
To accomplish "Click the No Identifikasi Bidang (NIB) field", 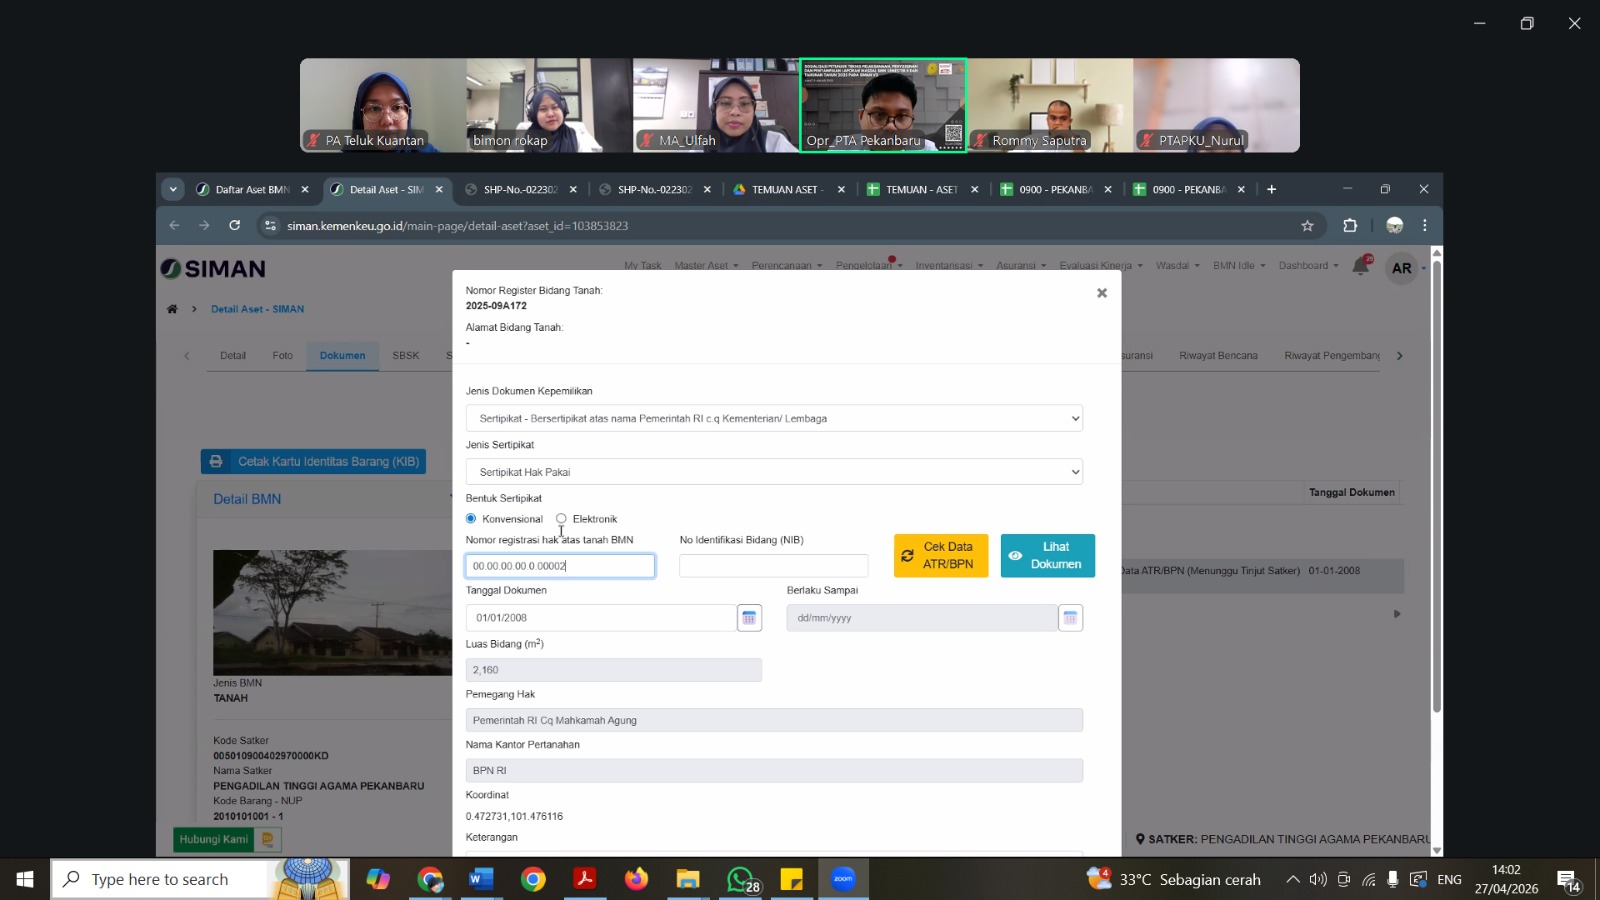I will 774,566.
